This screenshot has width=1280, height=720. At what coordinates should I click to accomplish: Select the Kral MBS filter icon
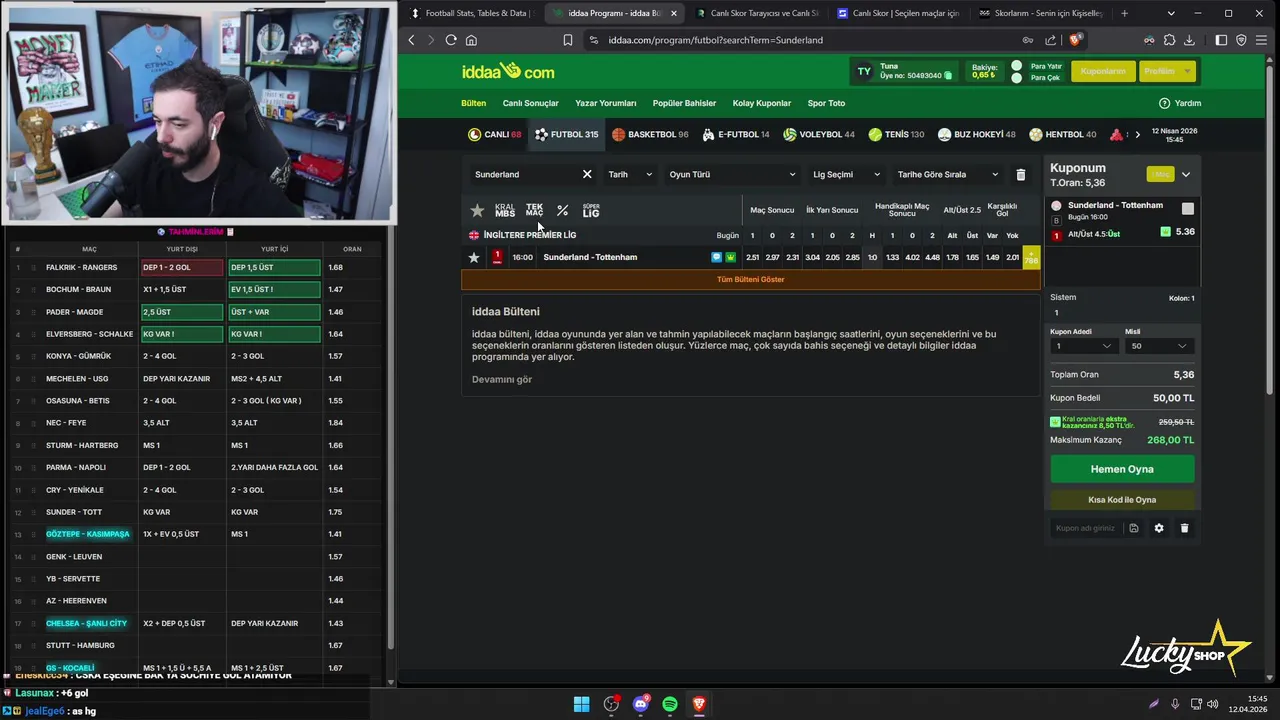tap(505, 211)
